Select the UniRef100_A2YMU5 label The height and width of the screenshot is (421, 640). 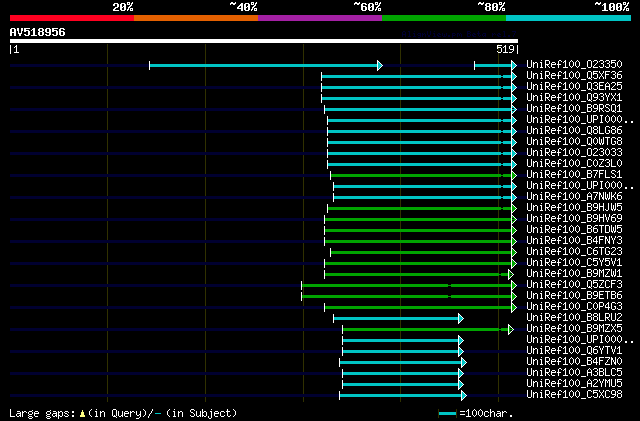(574, 384)
